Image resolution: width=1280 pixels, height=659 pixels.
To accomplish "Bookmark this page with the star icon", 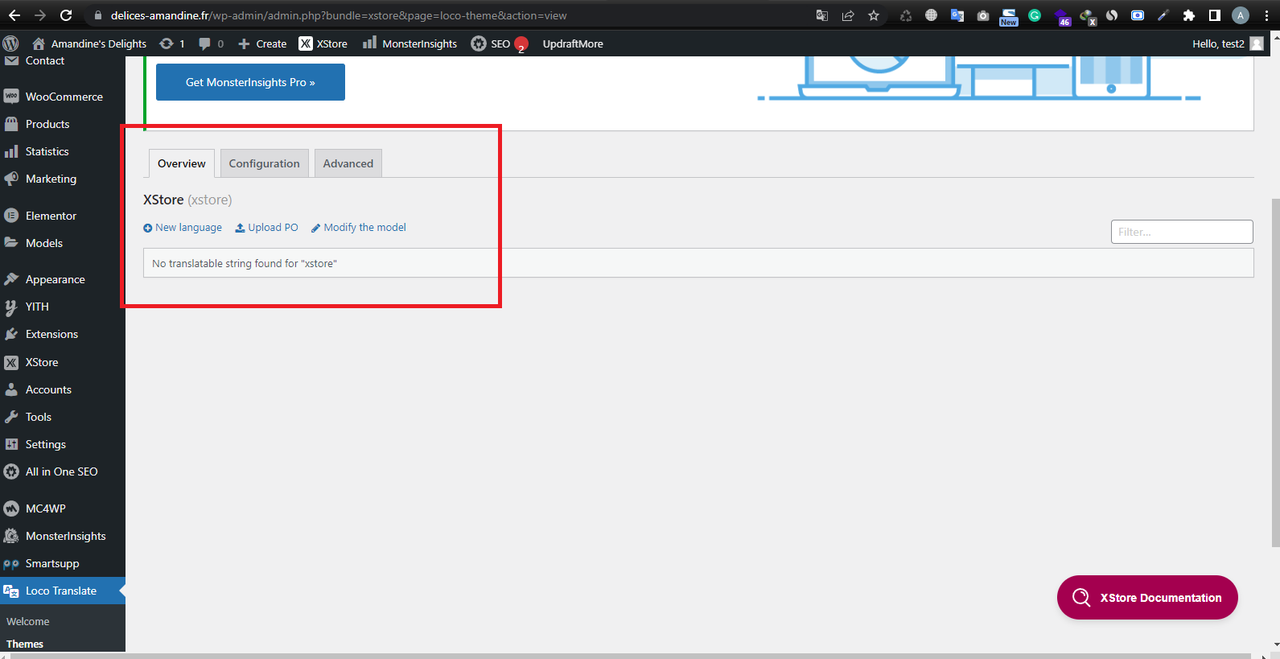I will click(x=874, y=15).
